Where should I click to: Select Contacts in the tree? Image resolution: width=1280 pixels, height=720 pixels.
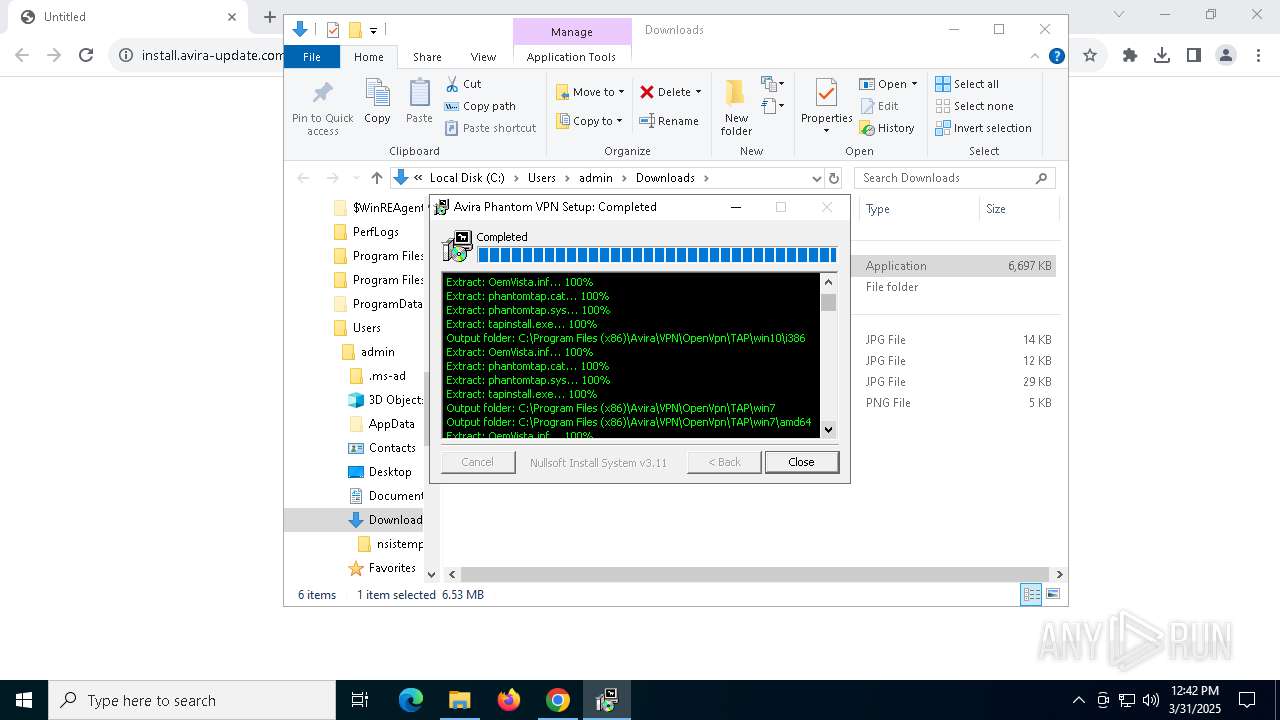(x=383, y=448)
